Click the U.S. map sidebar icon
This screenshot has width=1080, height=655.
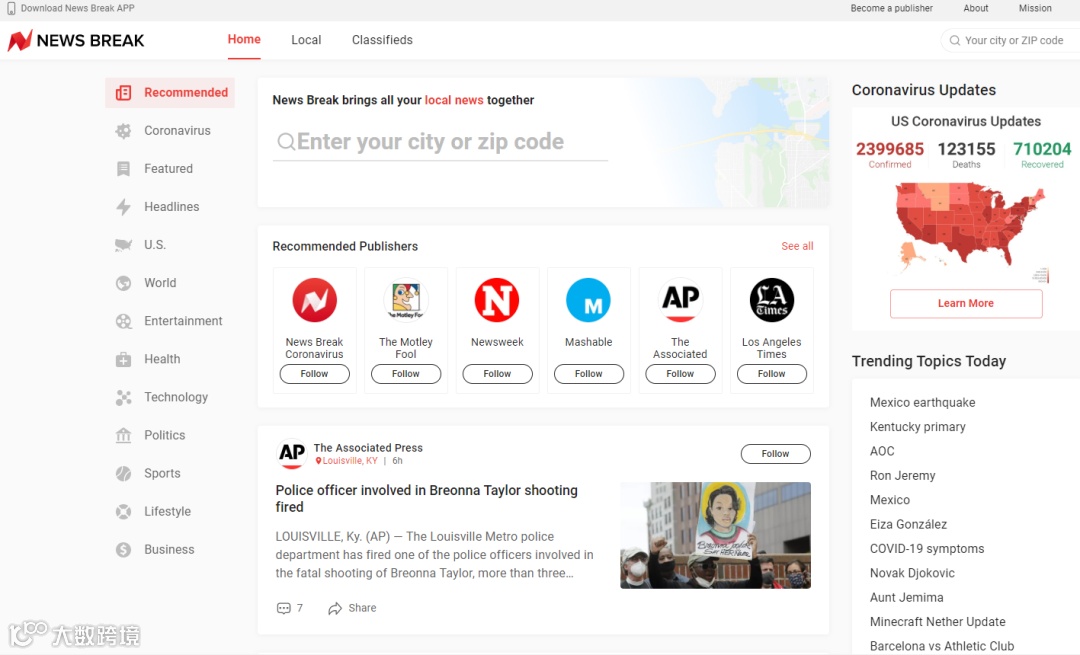(123, 245)
